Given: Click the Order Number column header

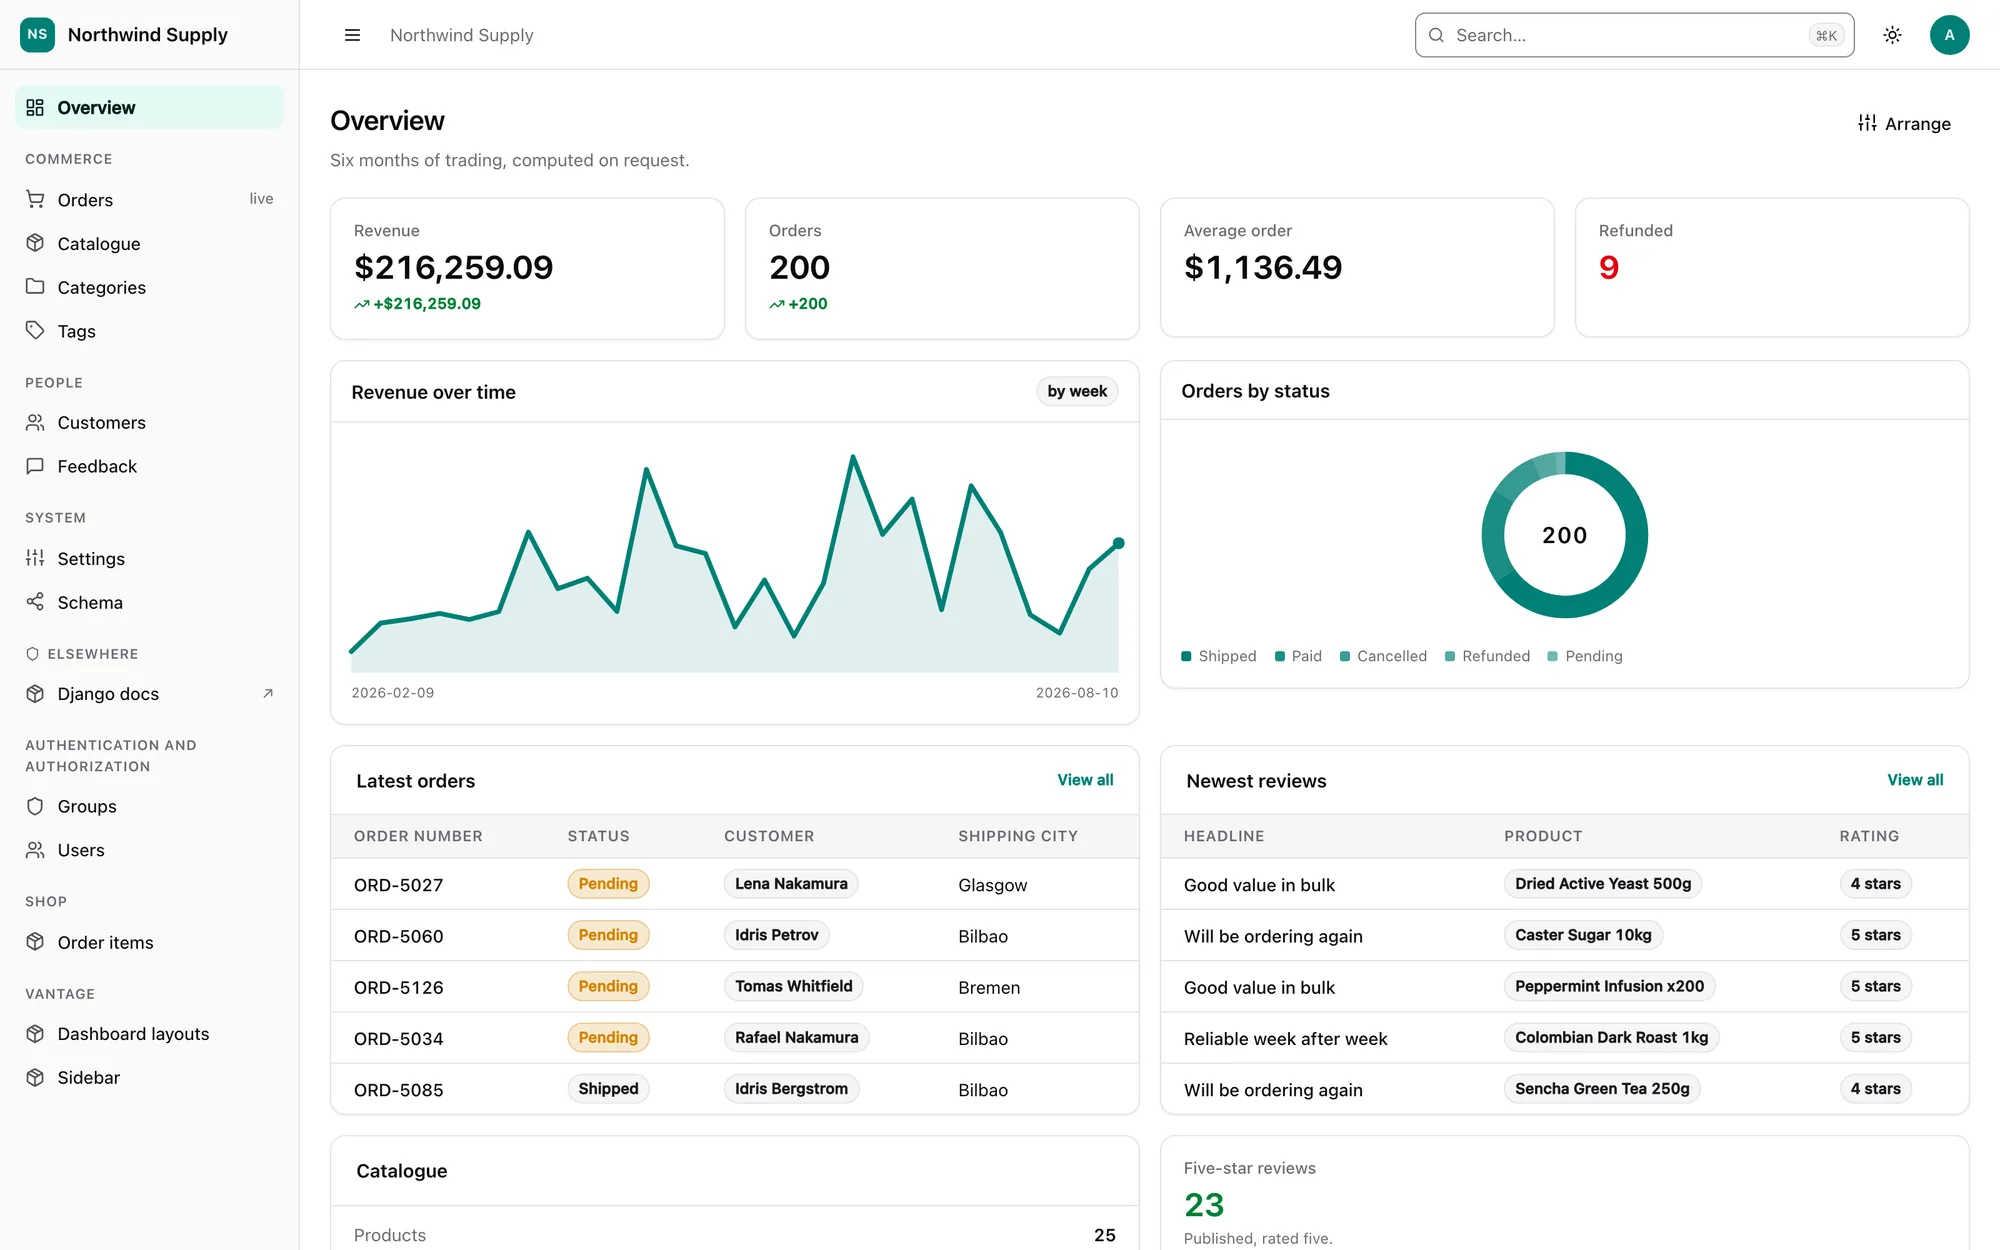Looking at the screenshot, I should pyautogui.click(x=418, y=836).
